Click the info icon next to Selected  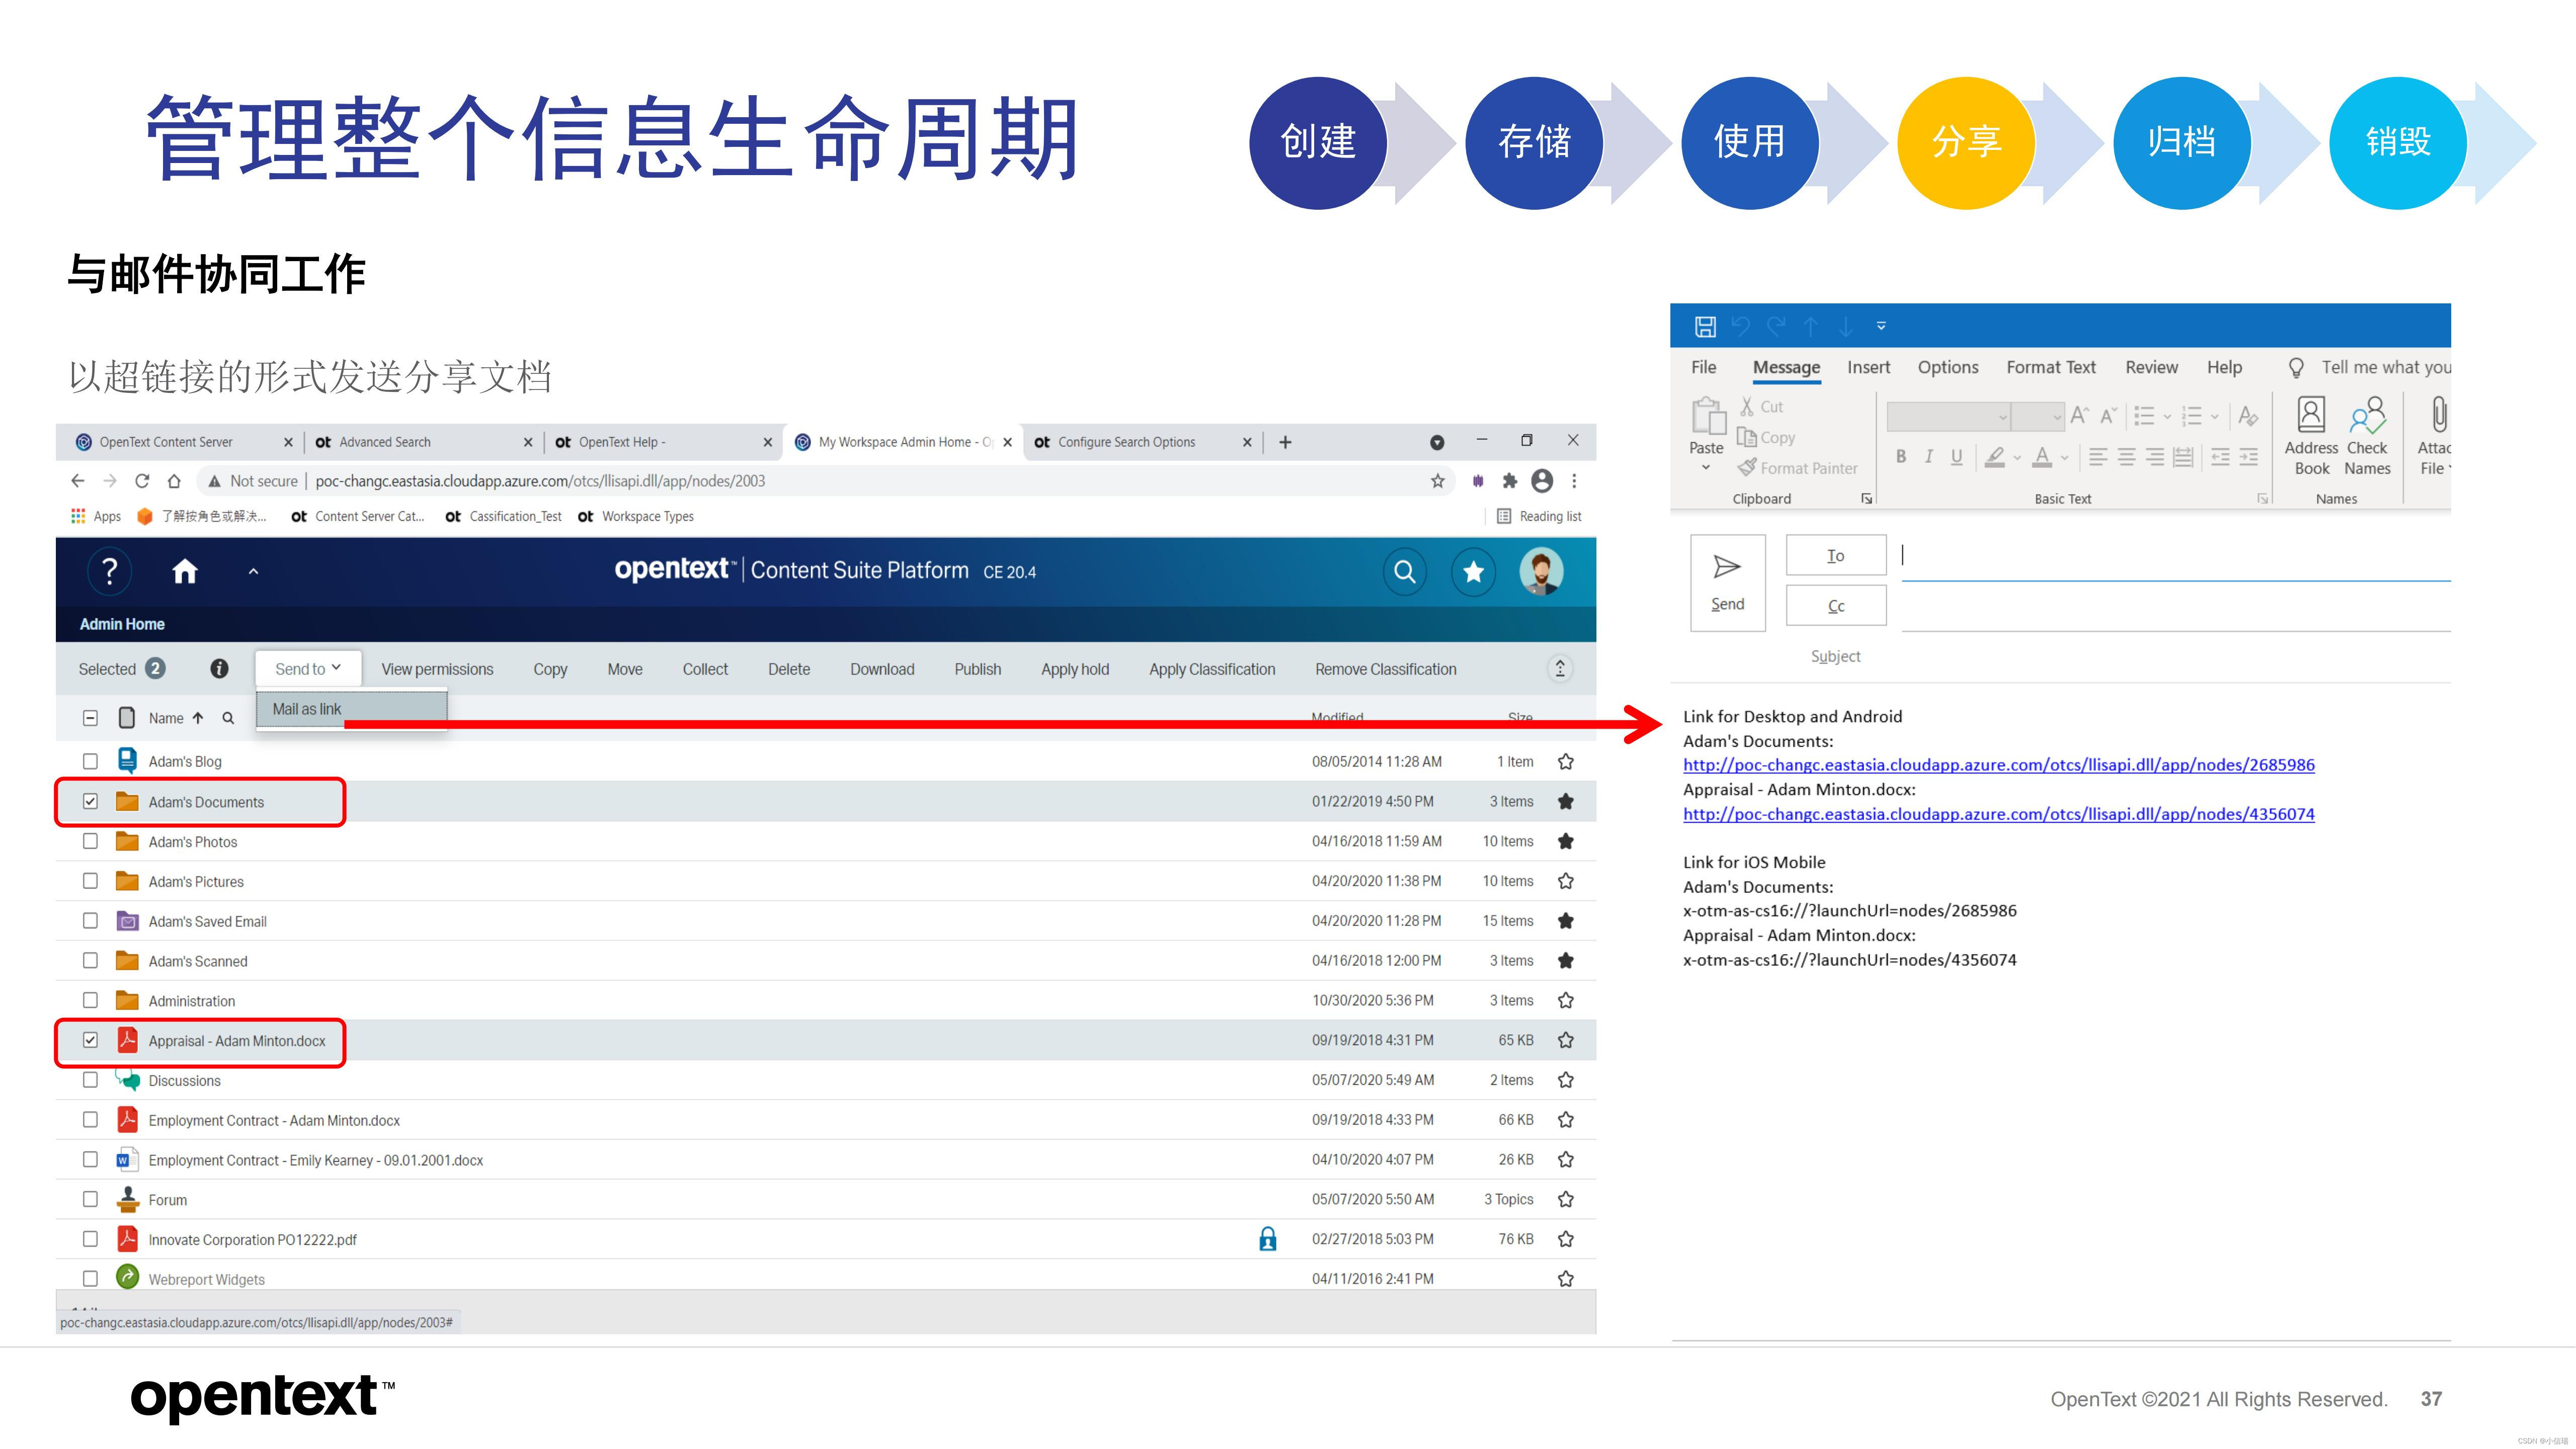[x=219, y=669]
